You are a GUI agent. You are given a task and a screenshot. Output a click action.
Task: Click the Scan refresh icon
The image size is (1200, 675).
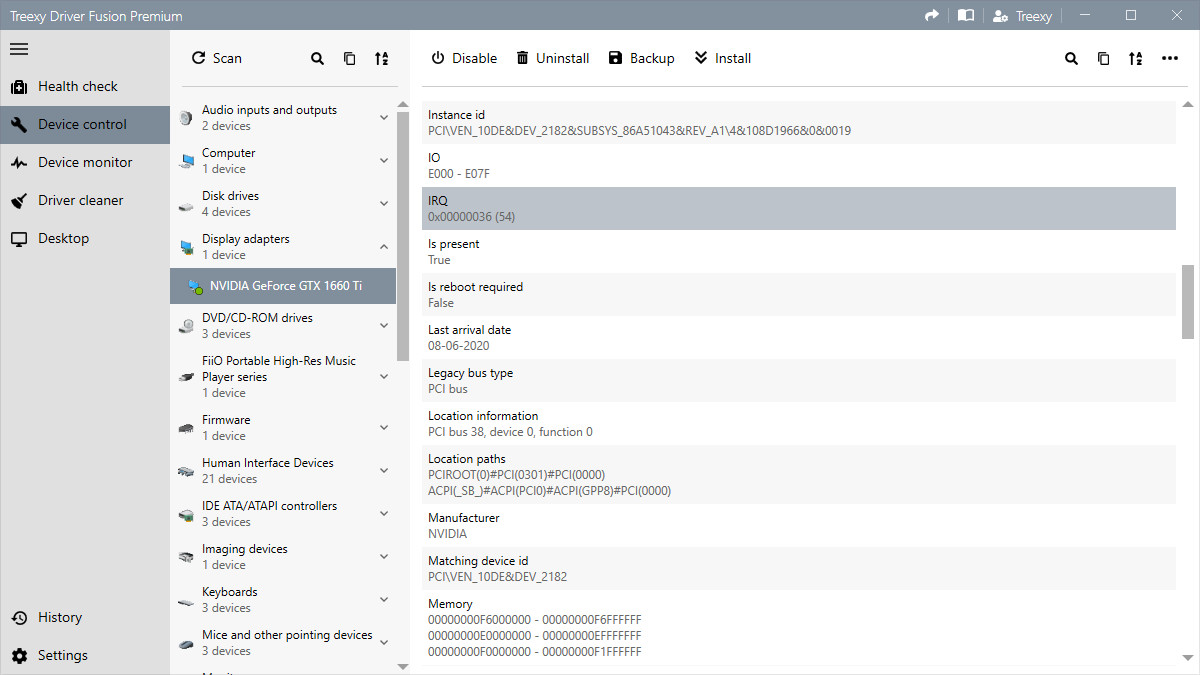(196, 58)
